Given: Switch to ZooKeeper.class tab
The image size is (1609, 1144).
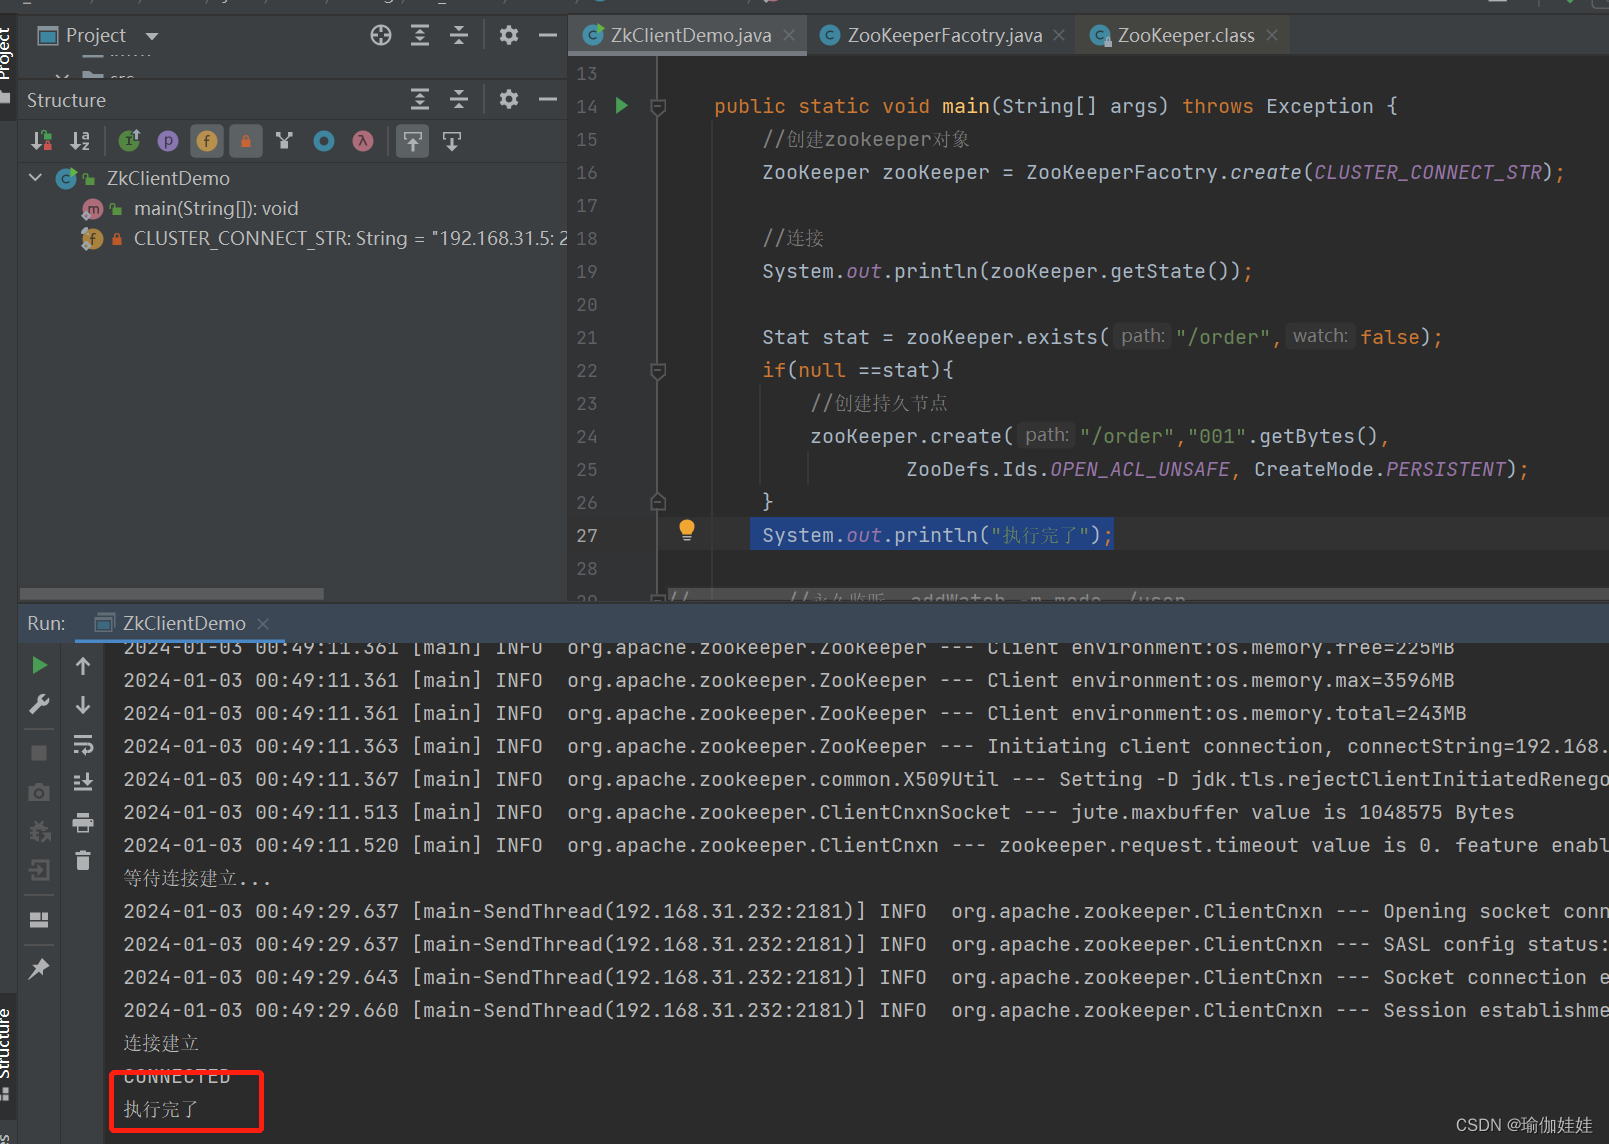Looking at the screenshot, I should pos(1185,35).
